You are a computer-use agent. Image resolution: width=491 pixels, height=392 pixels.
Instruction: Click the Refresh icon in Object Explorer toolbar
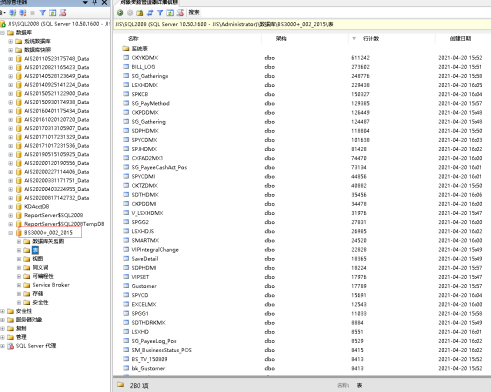[53, 13]
